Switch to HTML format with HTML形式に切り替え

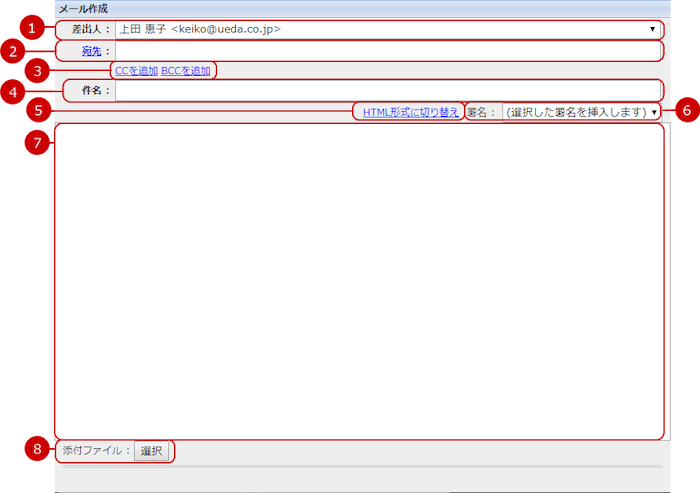411,112
